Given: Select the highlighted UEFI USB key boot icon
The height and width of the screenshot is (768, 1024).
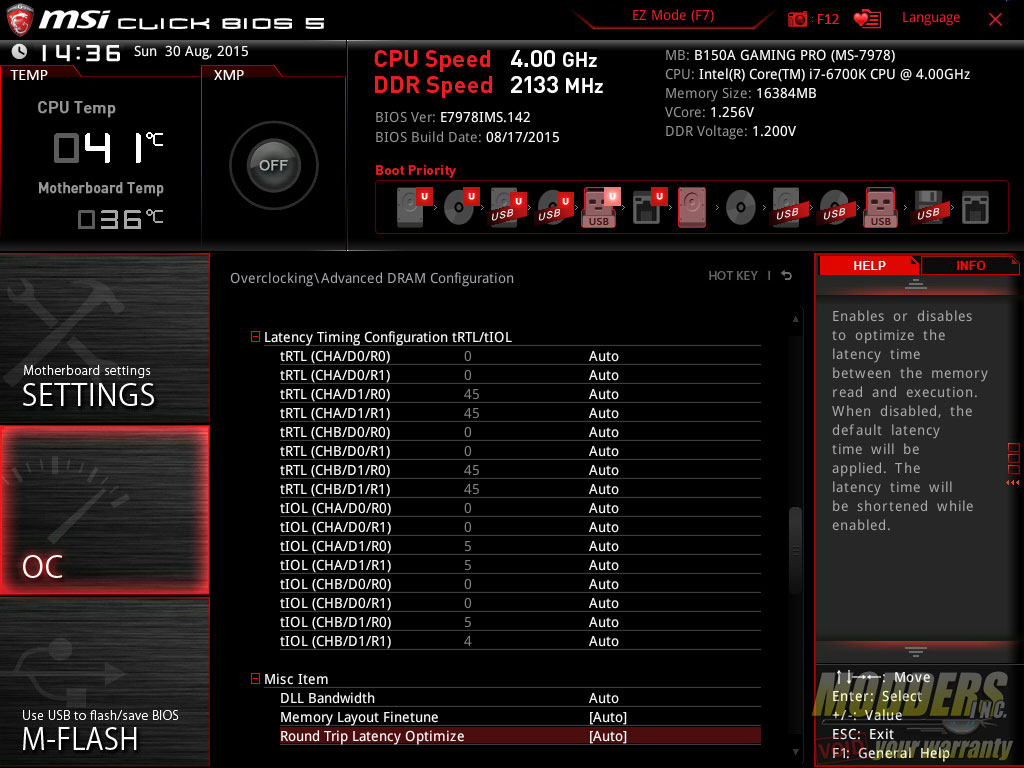Looking at the screenshot, I should pyautogui.click(x=601, y=207).
